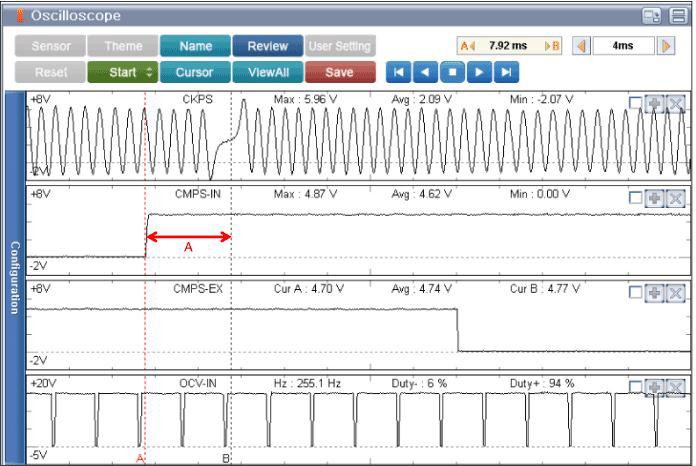Click the CMPS-IN channel name label
Screen dimensions: 696x466
[198, 194]
